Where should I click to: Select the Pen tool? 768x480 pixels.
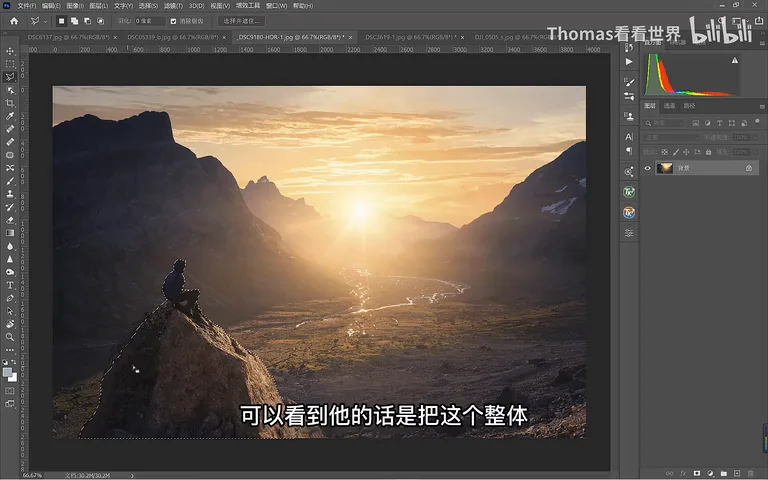(x=10, y=298)
